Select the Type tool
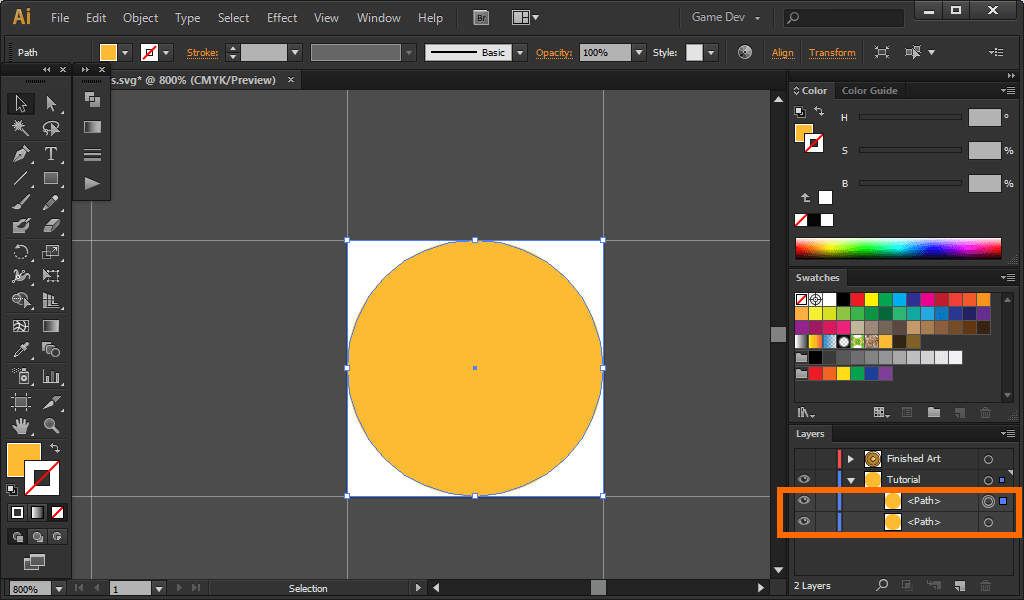Screen dimensions: 1024x600 [51, 154]
